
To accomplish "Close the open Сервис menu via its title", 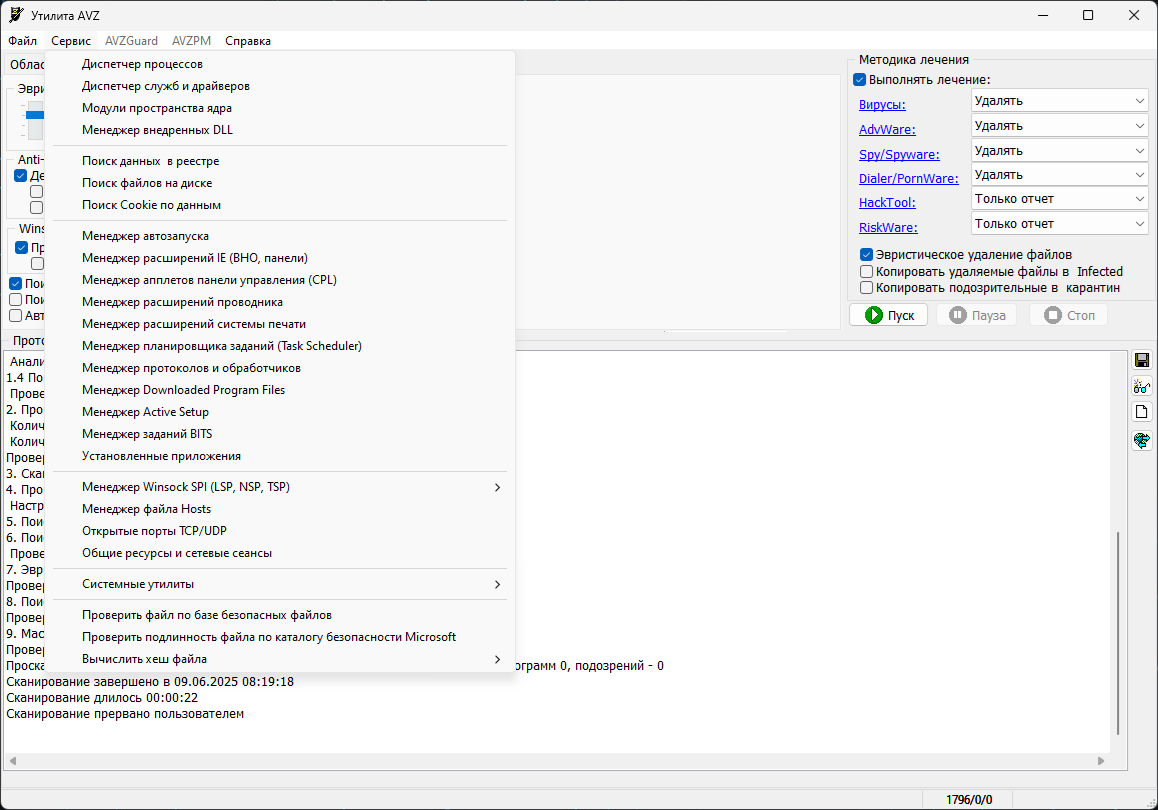I will [71, 41].
